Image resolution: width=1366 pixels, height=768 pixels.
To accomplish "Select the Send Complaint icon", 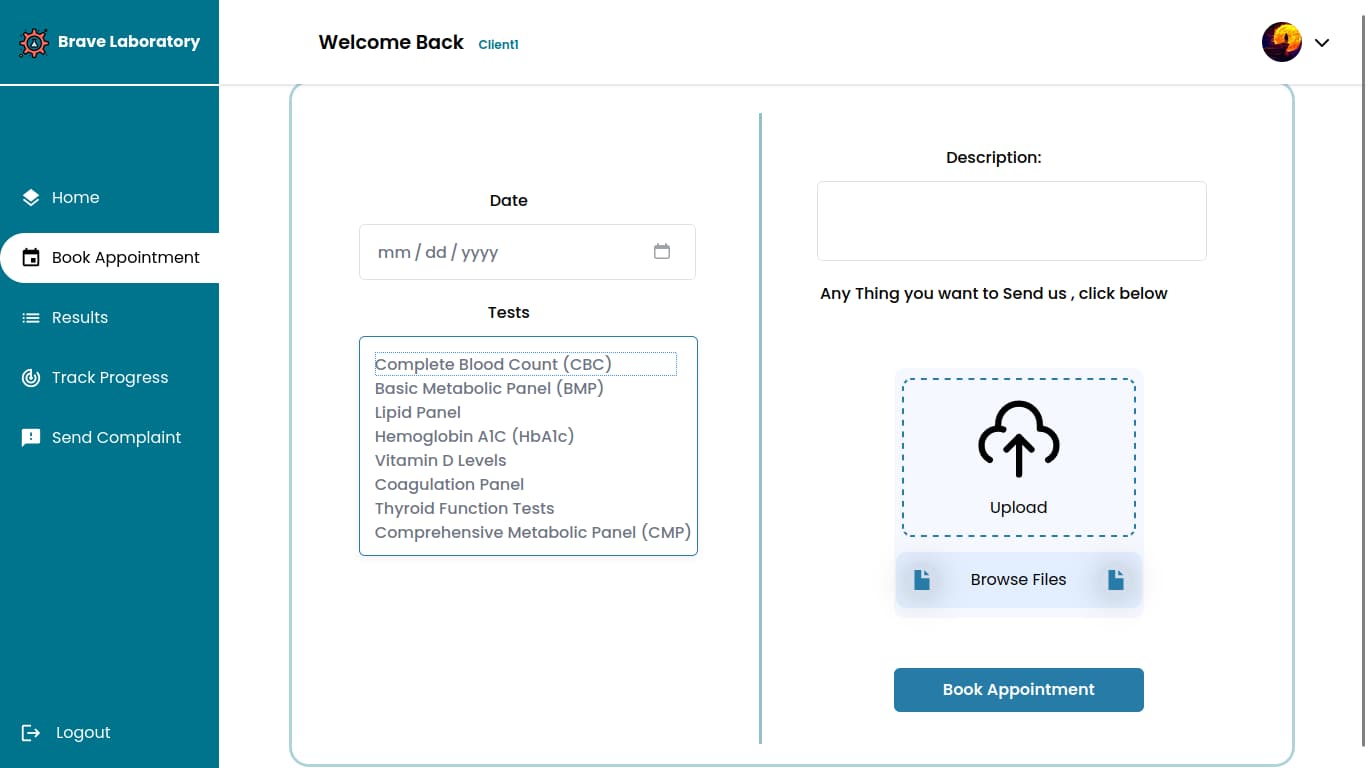I will tap(29, 437).
